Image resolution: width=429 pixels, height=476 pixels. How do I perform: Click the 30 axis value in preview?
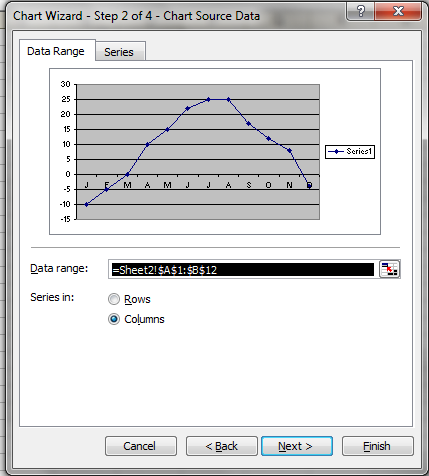coord(65,84)
